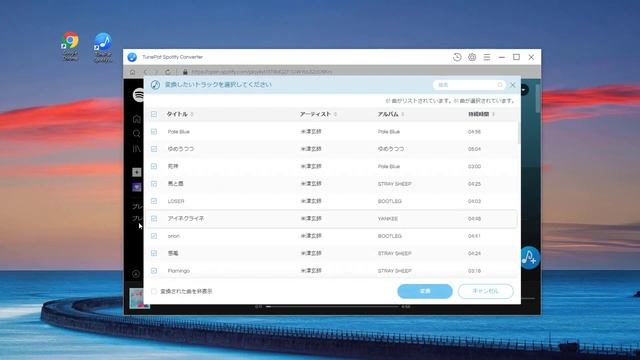This screenshot has width=640, height=360.
Task: Sort by タイトル column arrow
Action: pyautogui.click(x=192, y=114)
